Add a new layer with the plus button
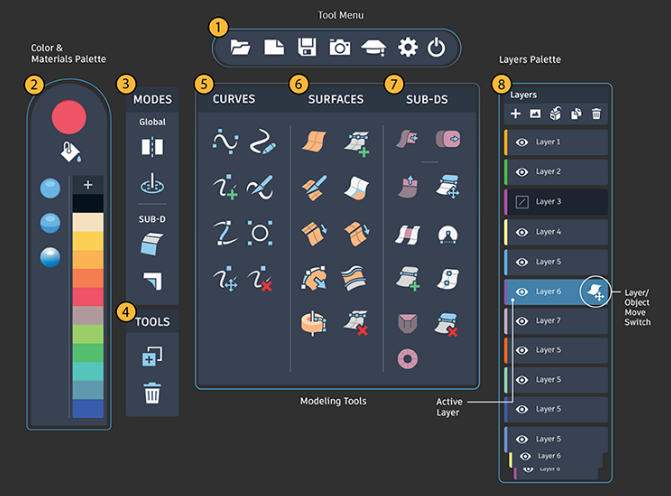This screenshot has height=496, width=671. [515, 114]
